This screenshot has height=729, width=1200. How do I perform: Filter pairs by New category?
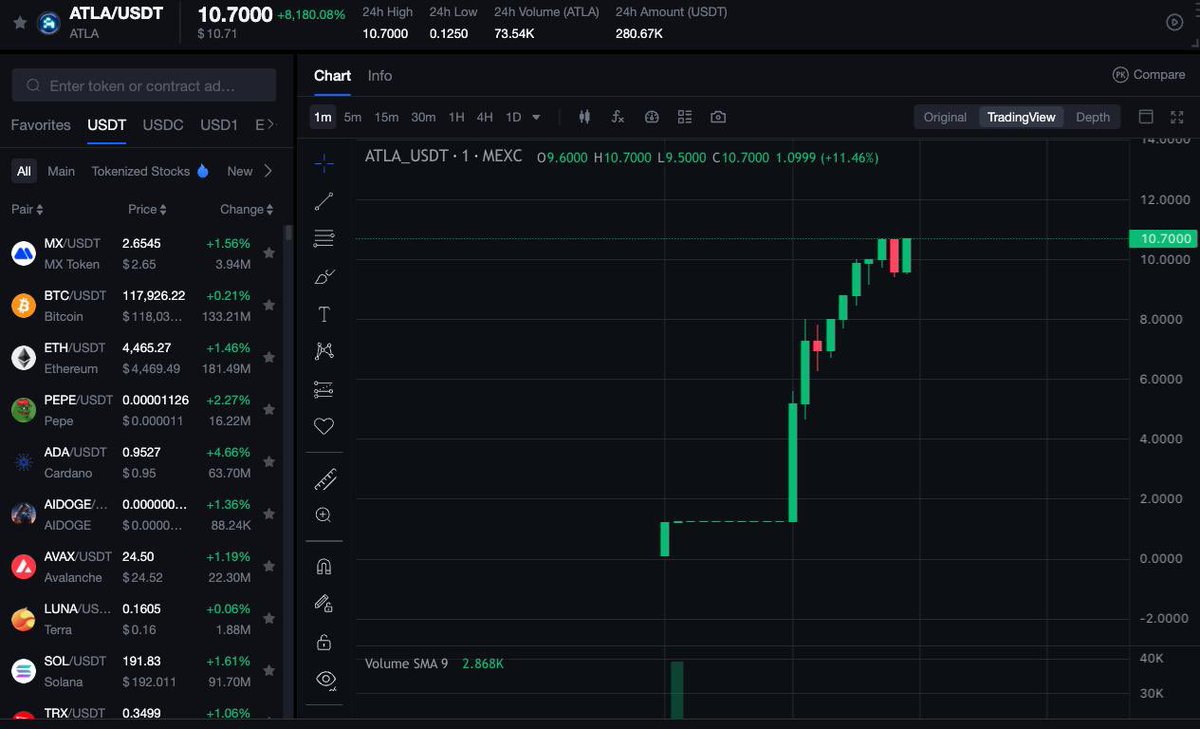coord(240,171)
